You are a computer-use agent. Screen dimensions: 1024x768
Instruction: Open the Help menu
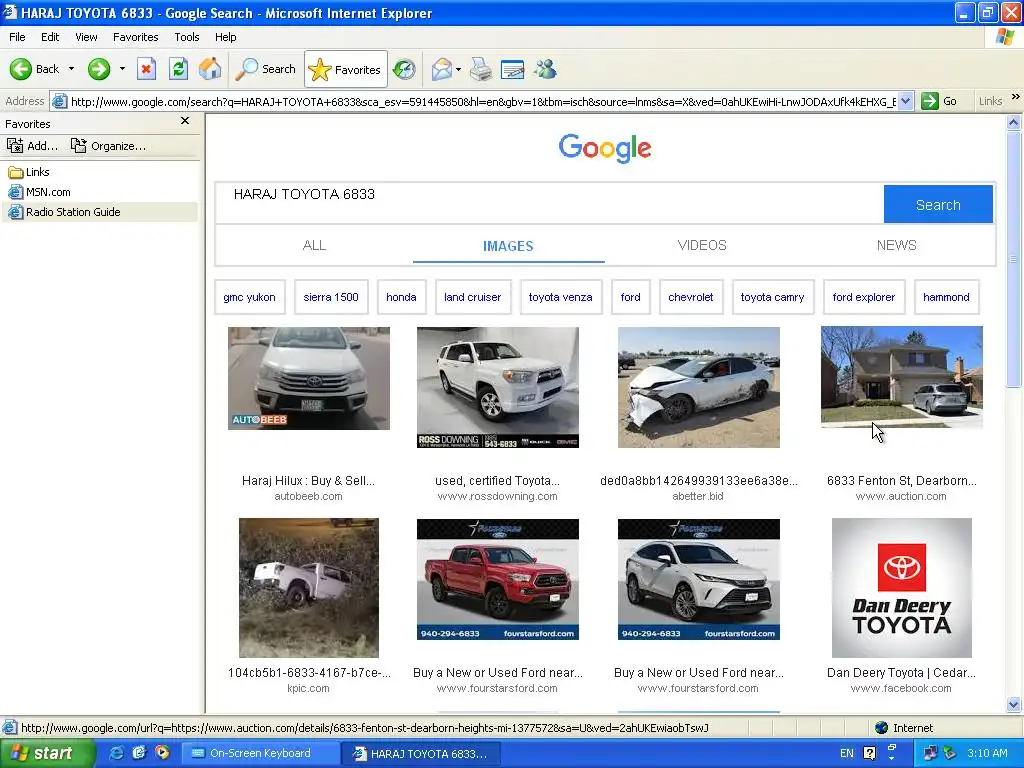tap(225, 37)
